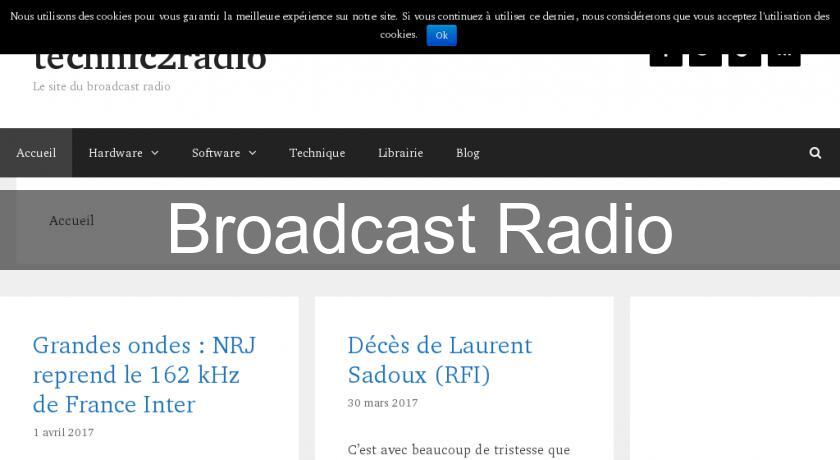Click the tagline Le site du broadcast radio
Image resolution: width=840 pixels, height=460 pixels.
(x=101, y=86)
